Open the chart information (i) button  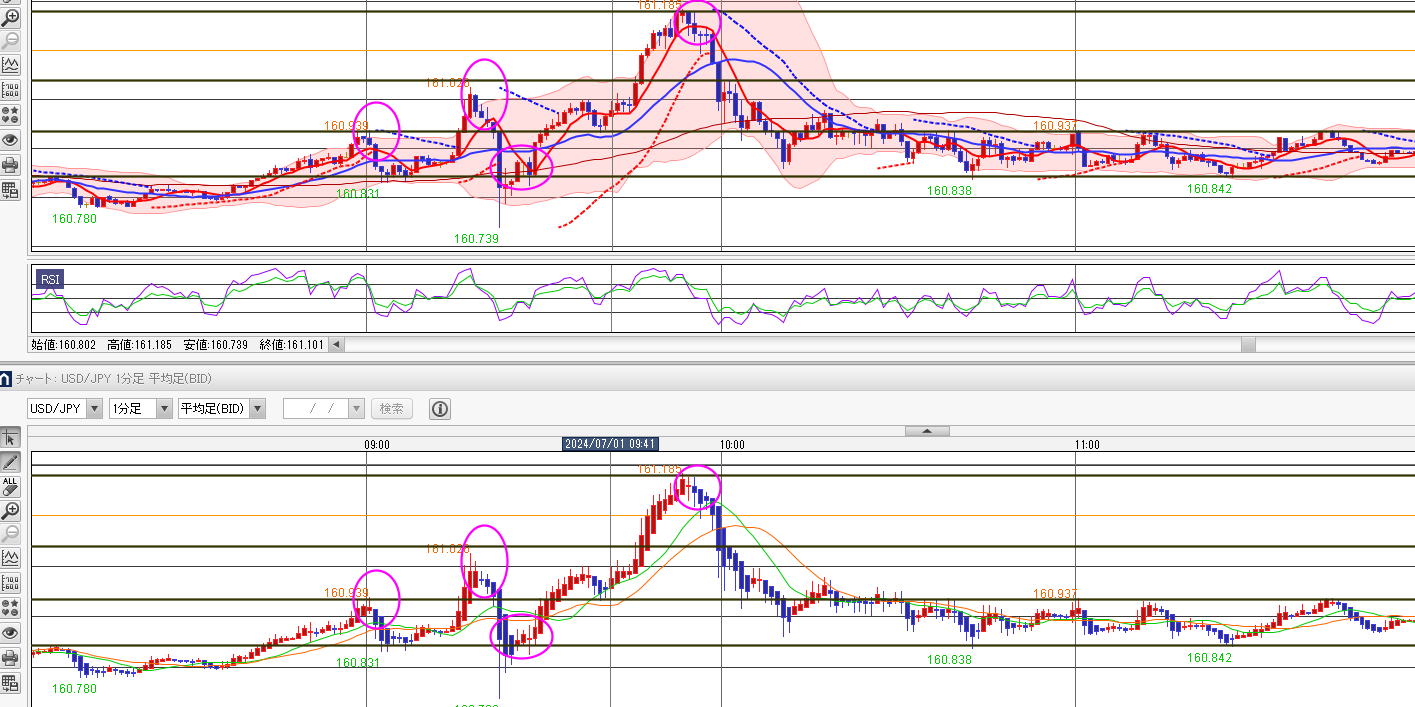[439, 408]
